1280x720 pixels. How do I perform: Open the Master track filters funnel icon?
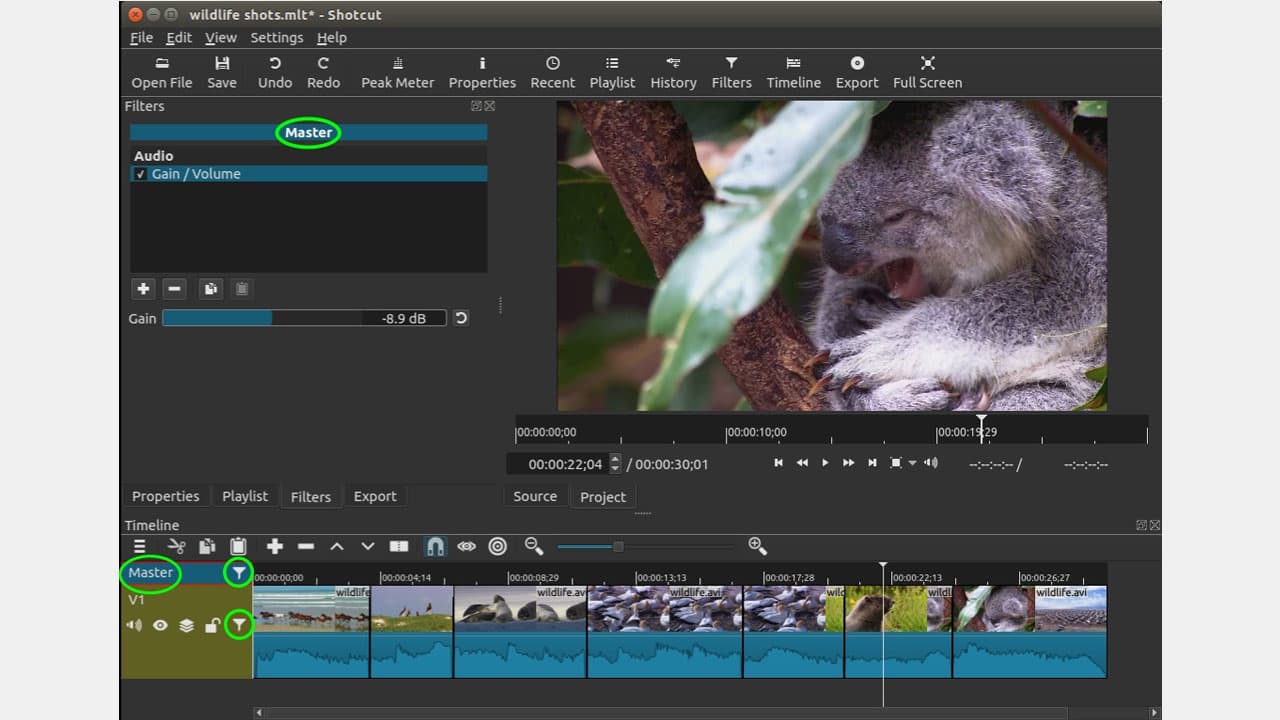[238, 573]
